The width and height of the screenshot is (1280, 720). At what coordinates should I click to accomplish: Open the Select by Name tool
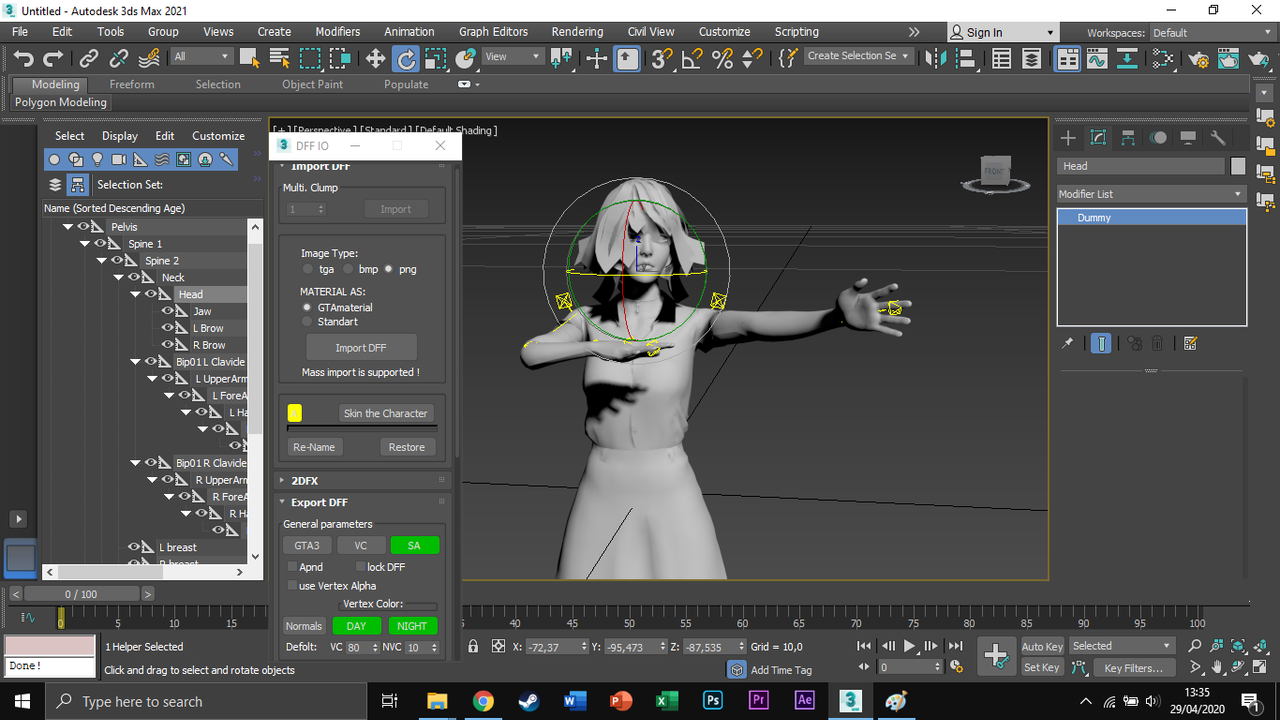click(280, 59)
